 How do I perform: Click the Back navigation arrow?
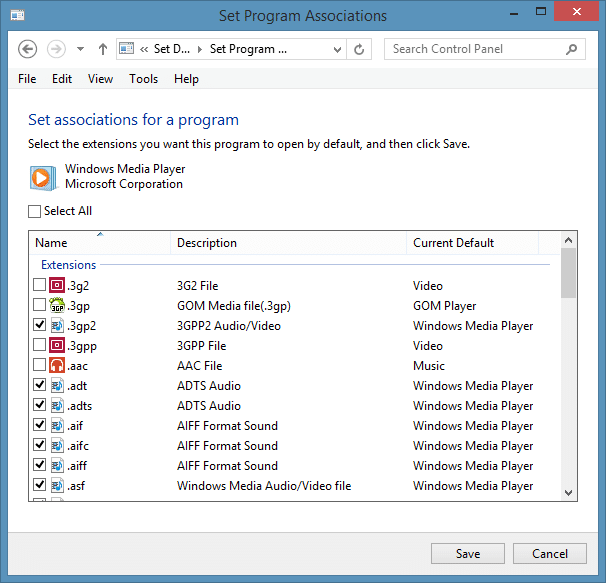(x=27, y=49)
